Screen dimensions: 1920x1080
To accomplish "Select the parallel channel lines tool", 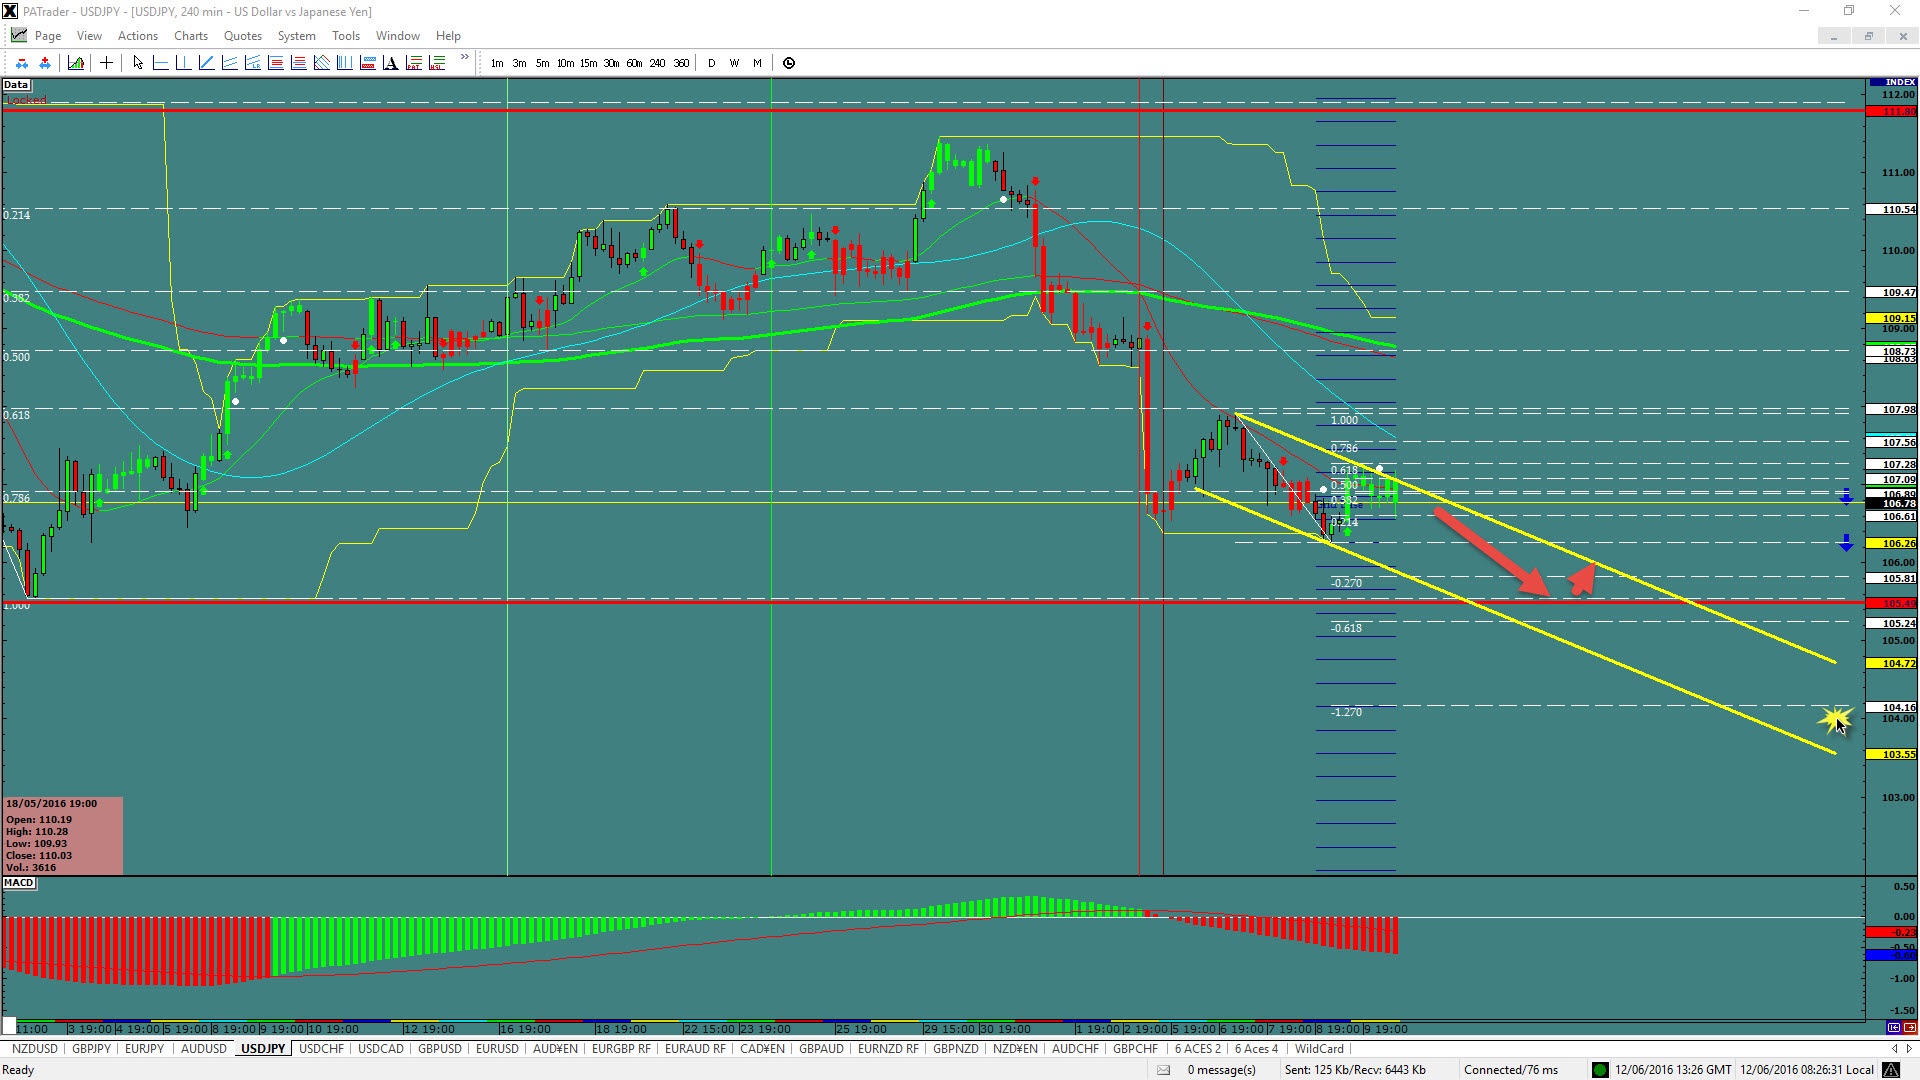I will 229,63.
